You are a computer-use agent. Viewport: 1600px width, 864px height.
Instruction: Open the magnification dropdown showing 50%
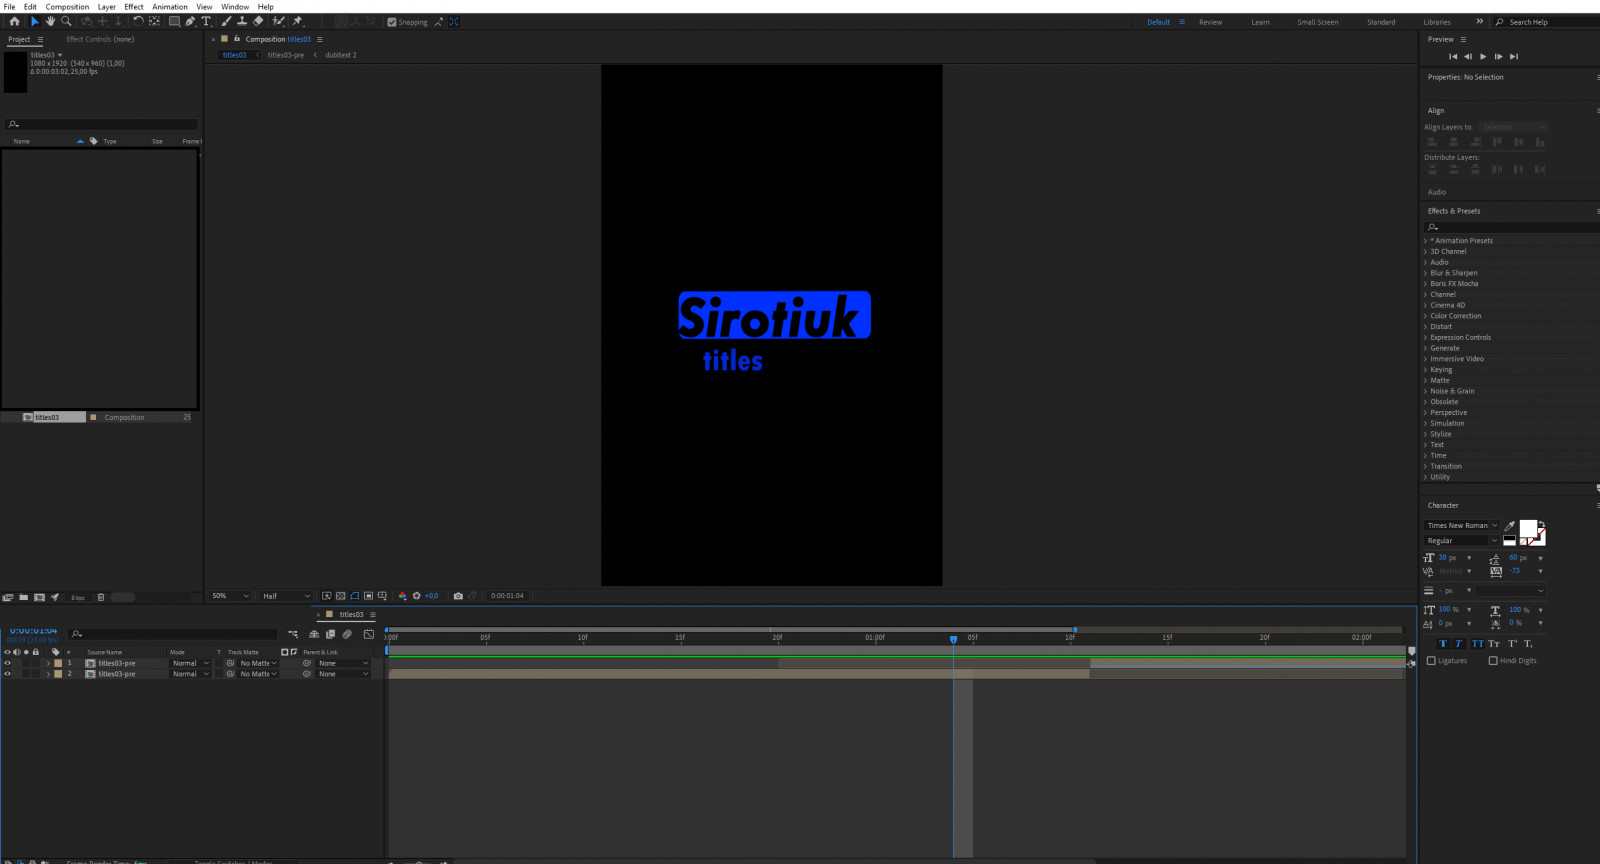point(230,596)
